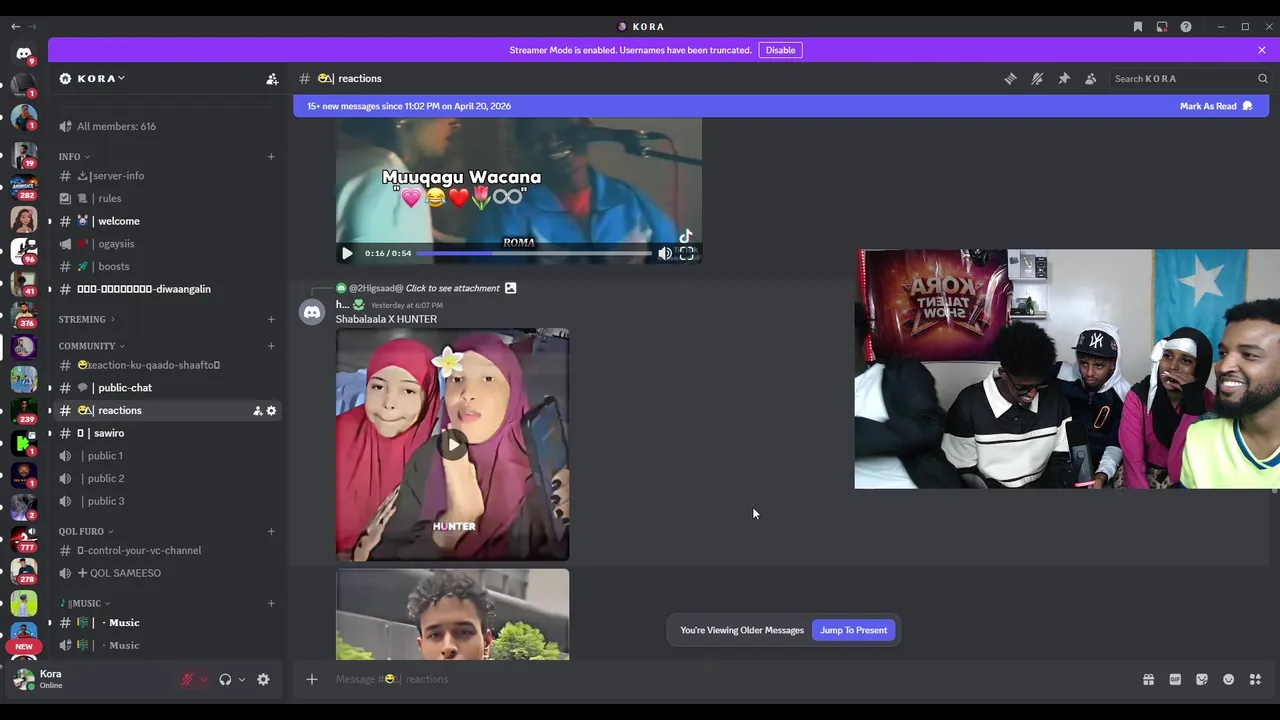Open the Threads icon in channel header

click(1010, 78)
